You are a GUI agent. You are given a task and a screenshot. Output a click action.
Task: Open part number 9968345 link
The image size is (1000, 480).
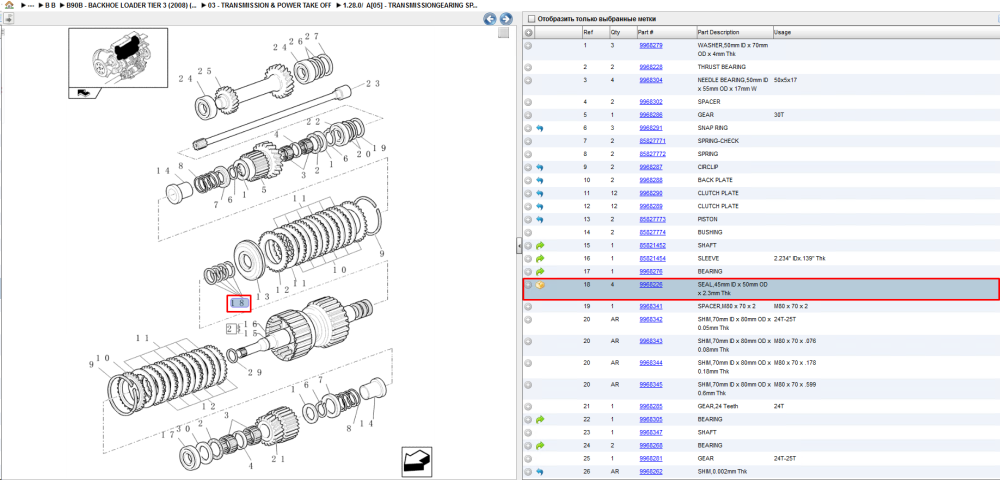click(x=651, y=385)
